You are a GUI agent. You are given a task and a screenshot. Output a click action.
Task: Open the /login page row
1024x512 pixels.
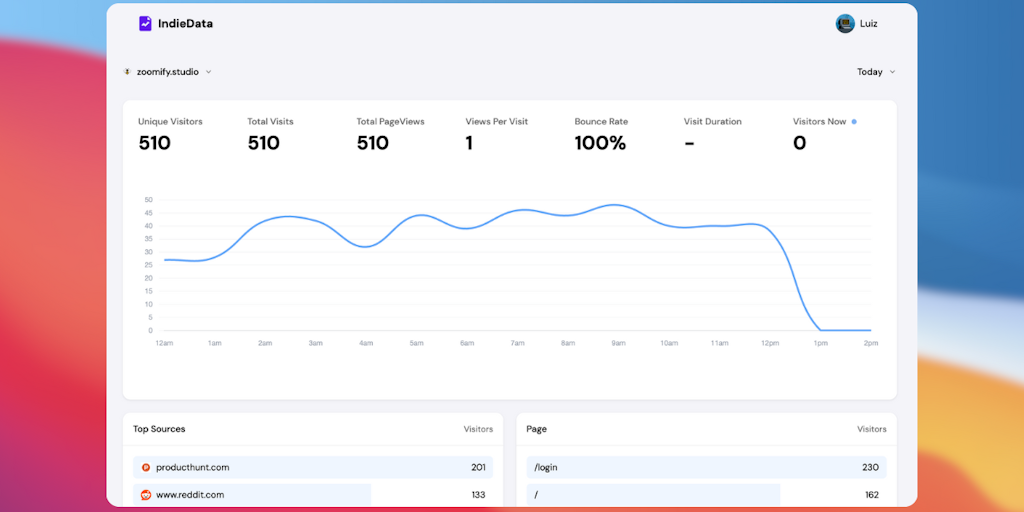(707, 468)
